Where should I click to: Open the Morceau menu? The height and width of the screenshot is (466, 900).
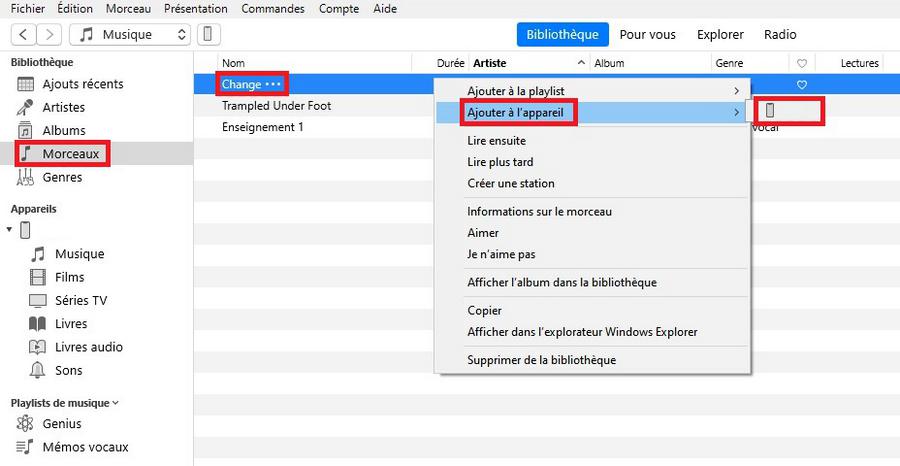click(x=129, y=9)
